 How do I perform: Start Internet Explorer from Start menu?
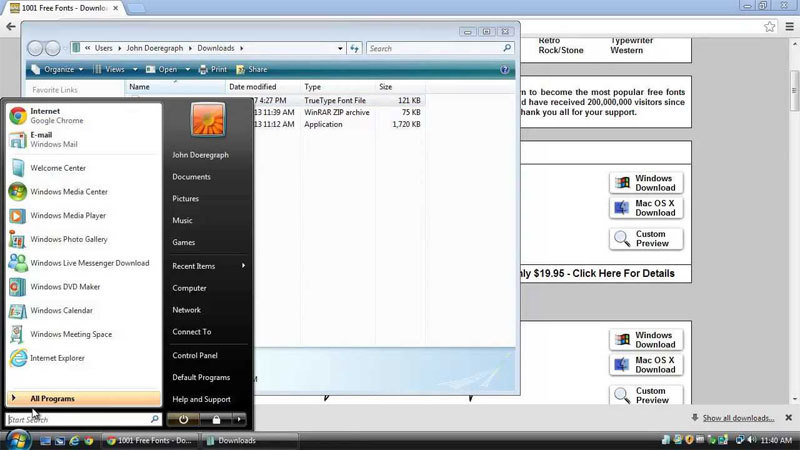point(57,358)
